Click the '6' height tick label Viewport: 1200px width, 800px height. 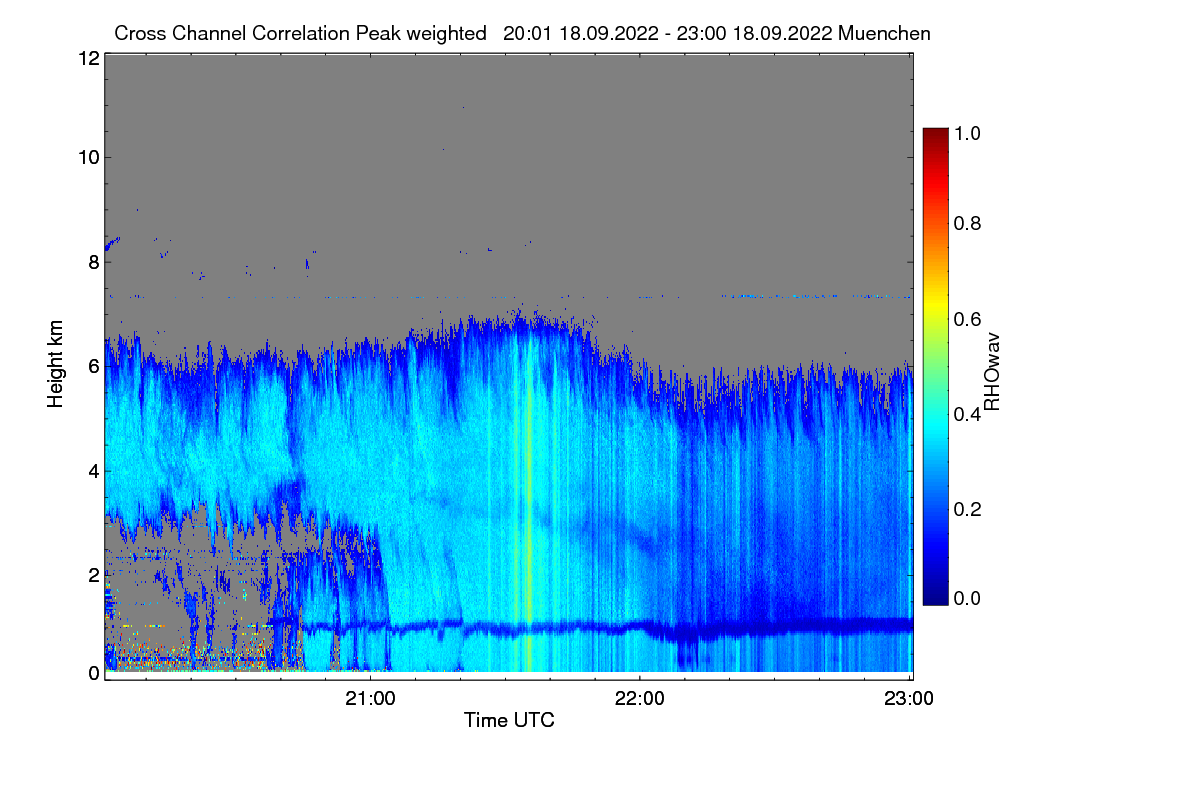pos(93,366)
